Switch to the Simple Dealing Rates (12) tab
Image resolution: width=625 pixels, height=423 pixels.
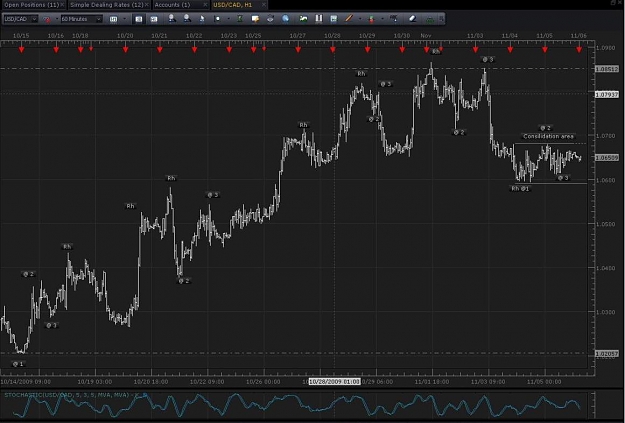[x=106, y=5]
